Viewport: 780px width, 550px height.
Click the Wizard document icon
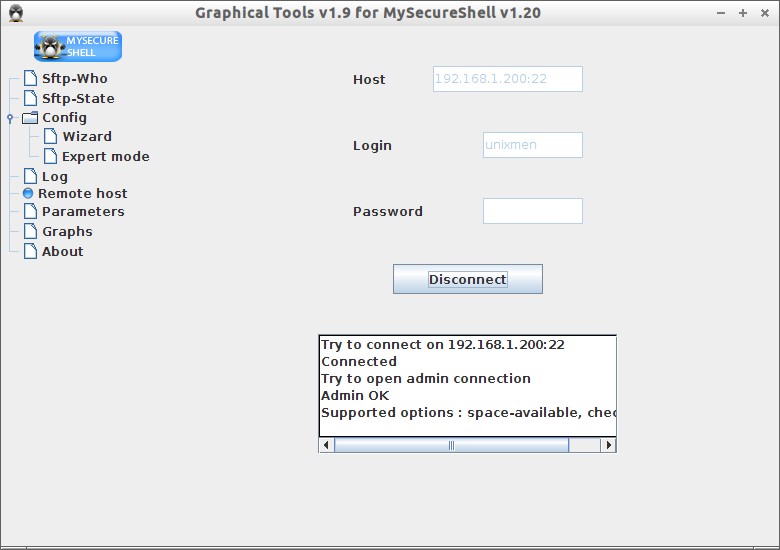coord(51,136)
